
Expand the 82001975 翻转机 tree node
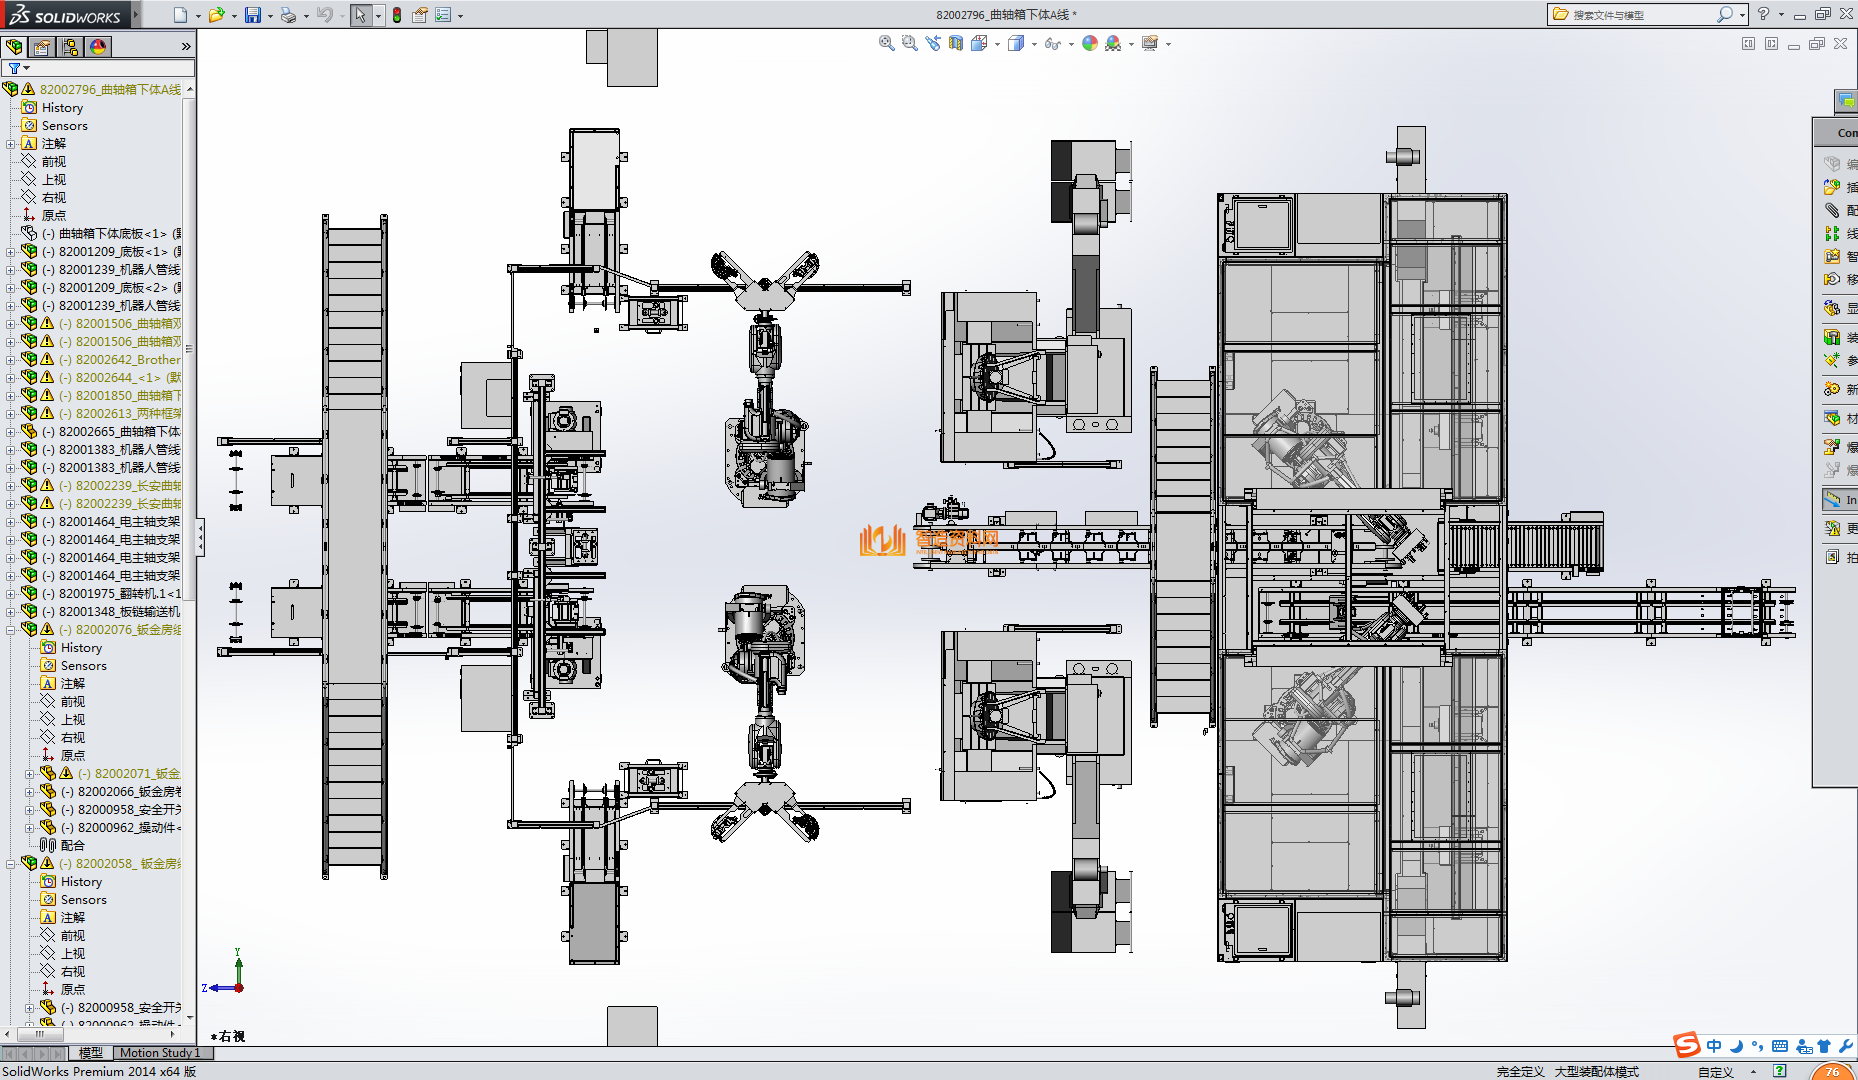(x=11, y=594)
